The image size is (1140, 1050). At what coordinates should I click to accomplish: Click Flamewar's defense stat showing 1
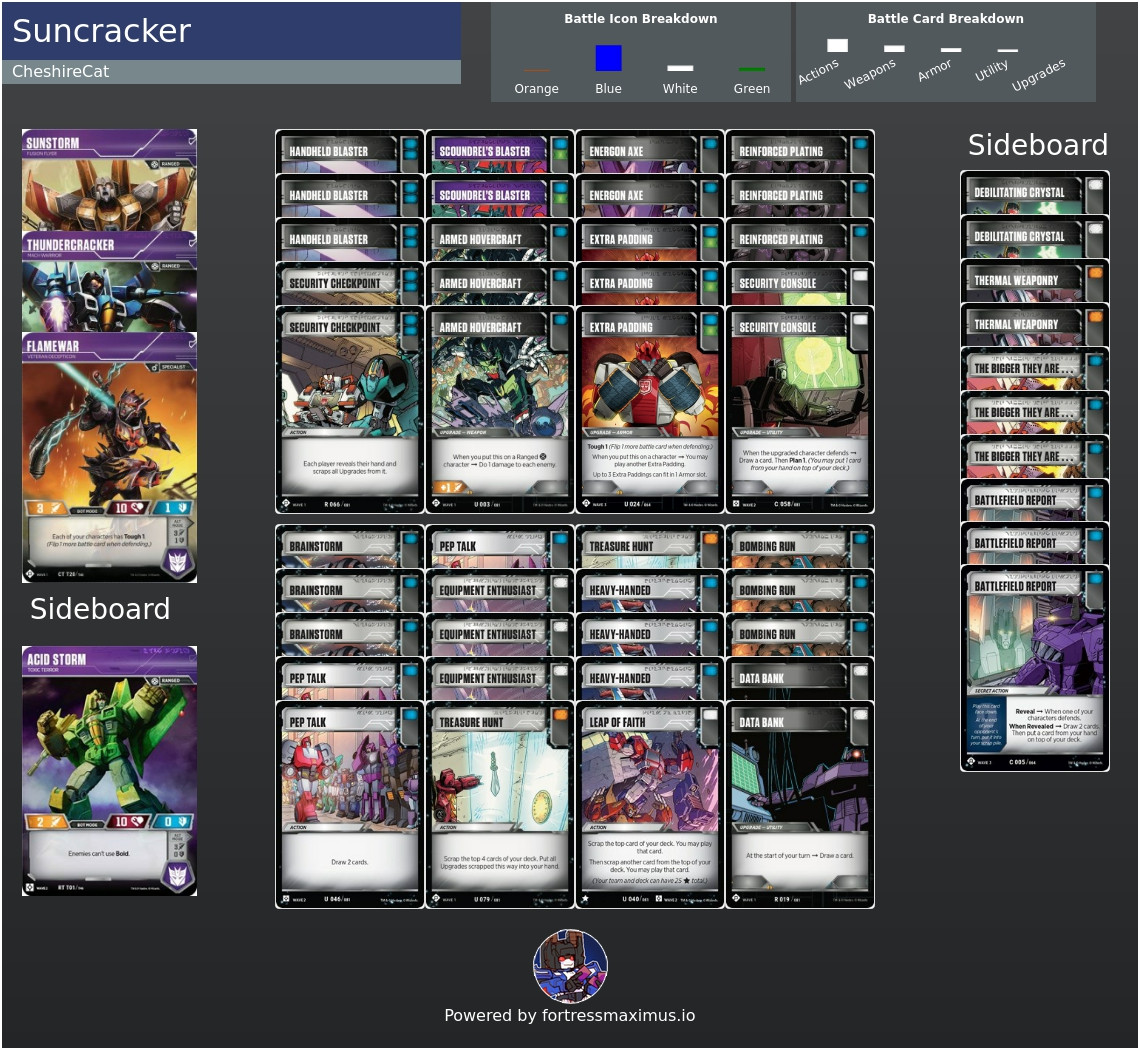174,508
